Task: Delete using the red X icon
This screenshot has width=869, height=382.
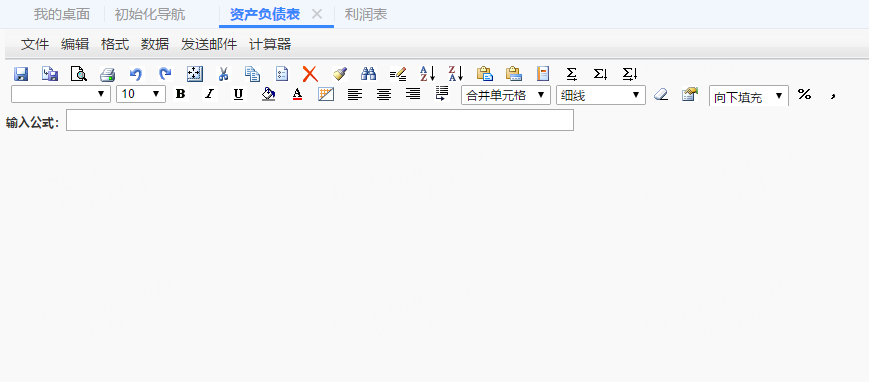Action: 310,74
